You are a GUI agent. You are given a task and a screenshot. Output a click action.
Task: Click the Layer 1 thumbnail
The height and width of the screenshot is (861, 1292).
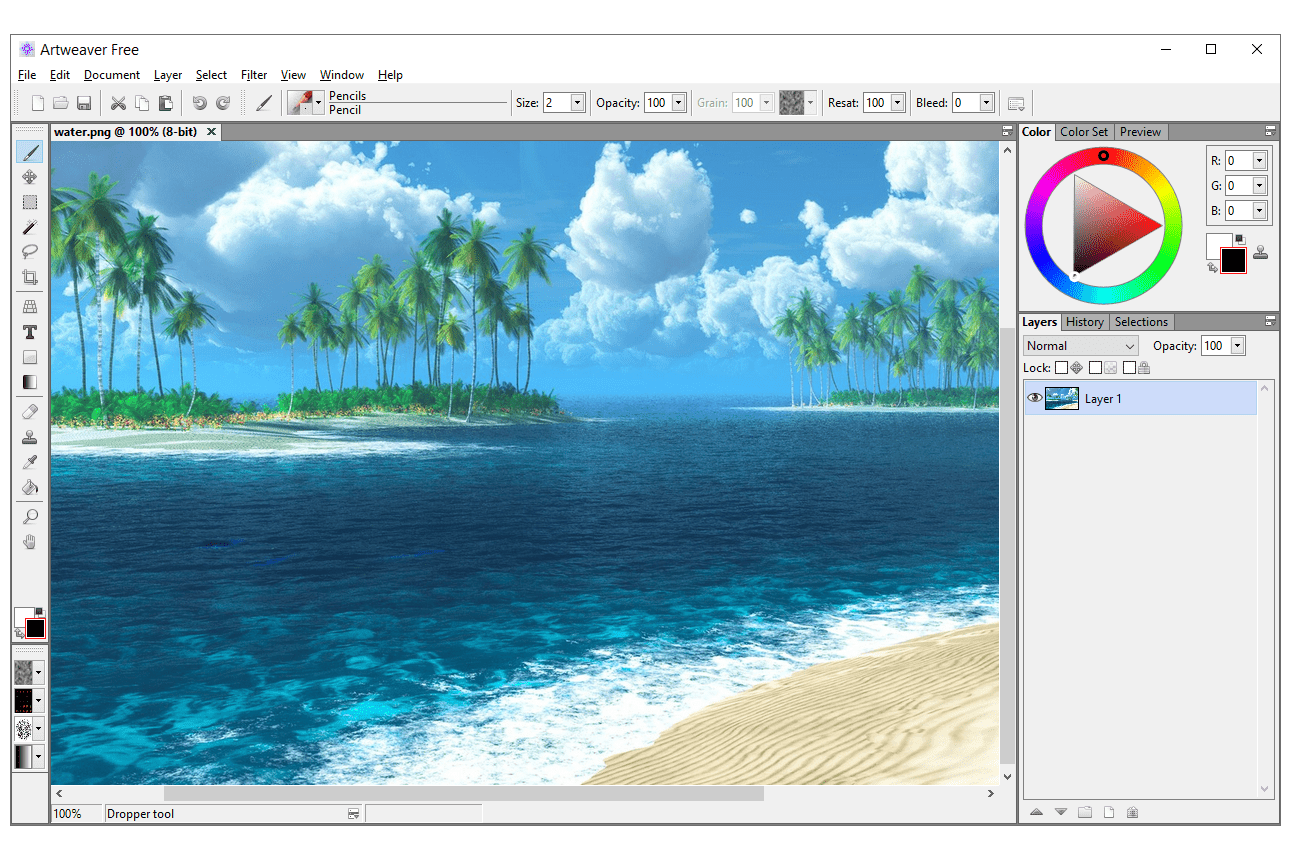(x=1062, y=398)
